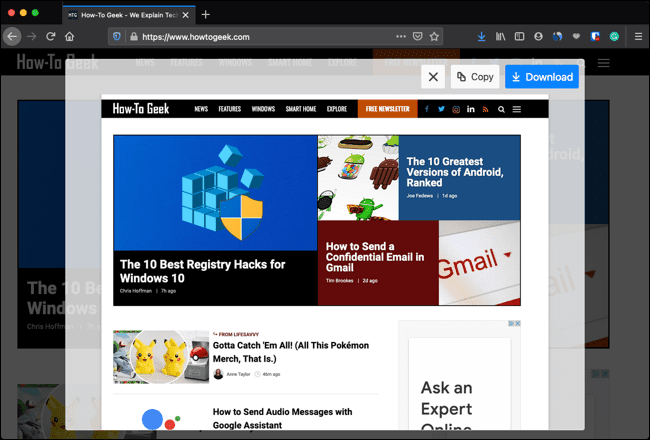Download the captured screenshot
Screen dimensions: 650x440
click(541, 77)
